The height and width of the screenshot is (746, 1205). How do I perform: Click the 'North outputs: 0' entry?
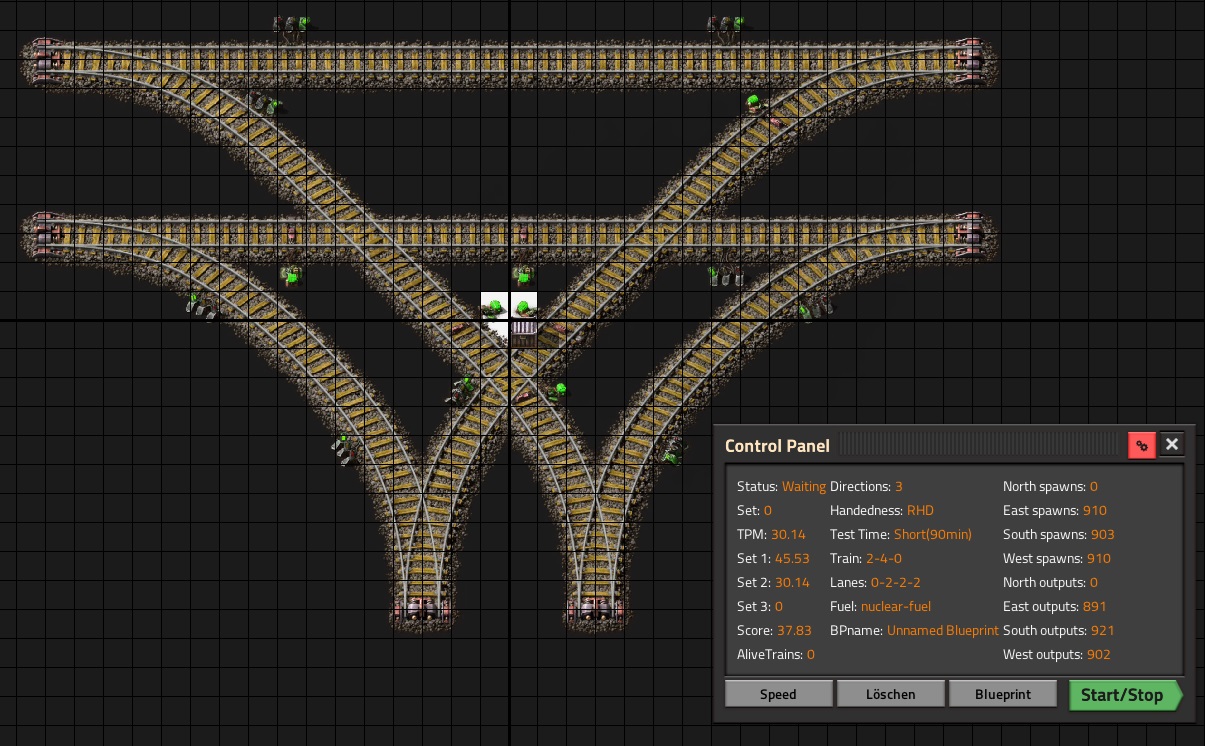pos(1050,583)
